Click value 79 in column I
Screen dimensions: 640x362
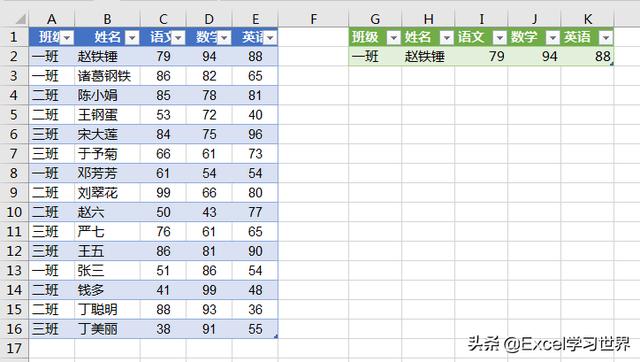(481, 56)
